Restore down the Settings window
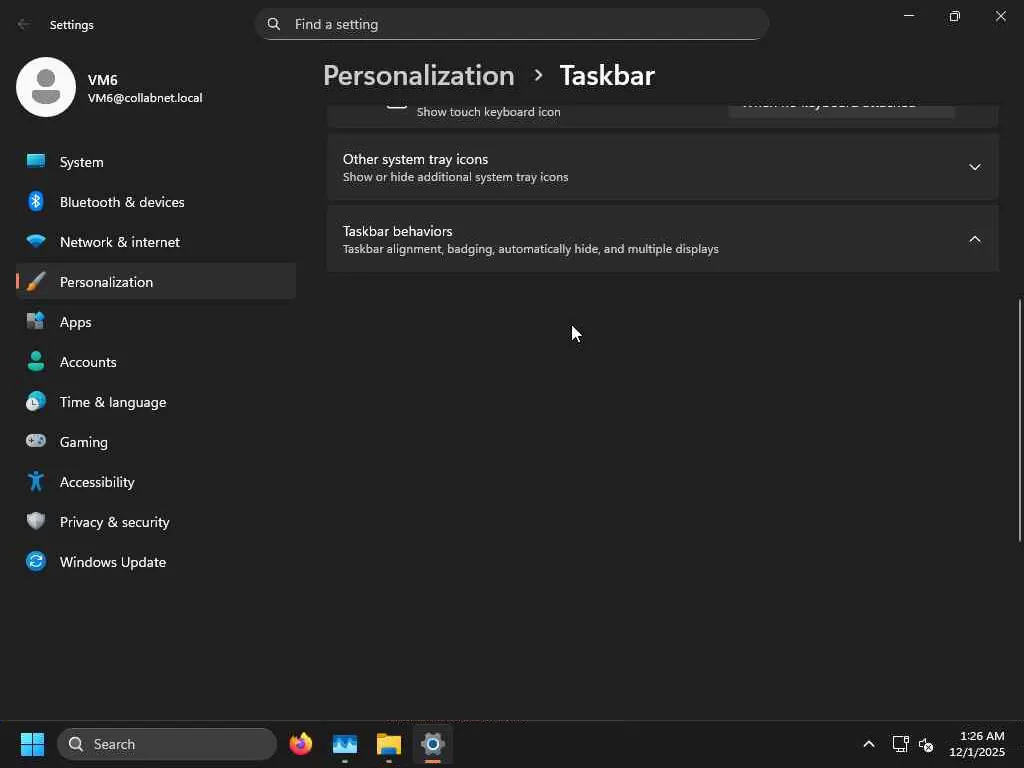1024x768 pixels. tap(954, 16)
